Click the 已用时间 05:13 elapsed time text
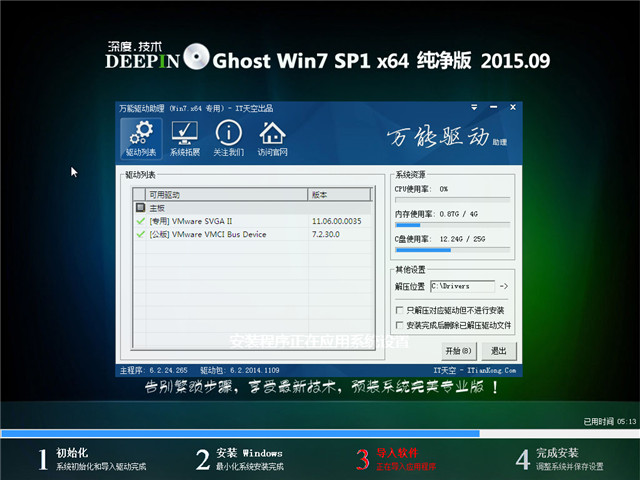The width and height of the screenshot is (640, 480). pyautogui.click(x=609, y=422)
